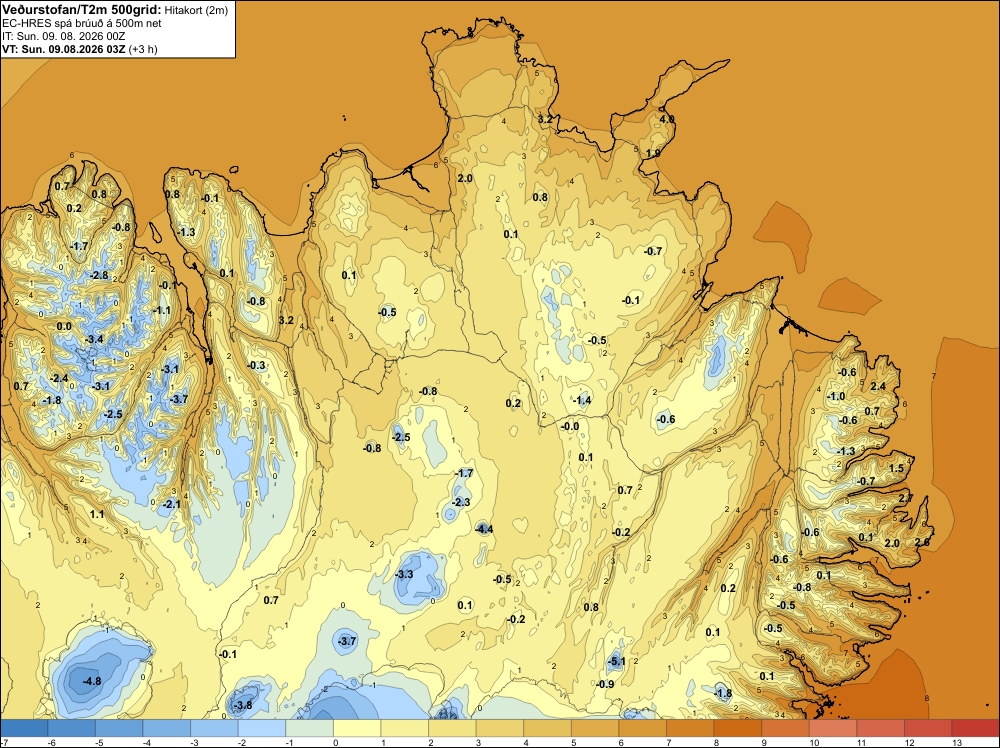This screenshot has width=1000, height=748.
Task: Click the '-0.0' temperature value
Action: (570, 427)
